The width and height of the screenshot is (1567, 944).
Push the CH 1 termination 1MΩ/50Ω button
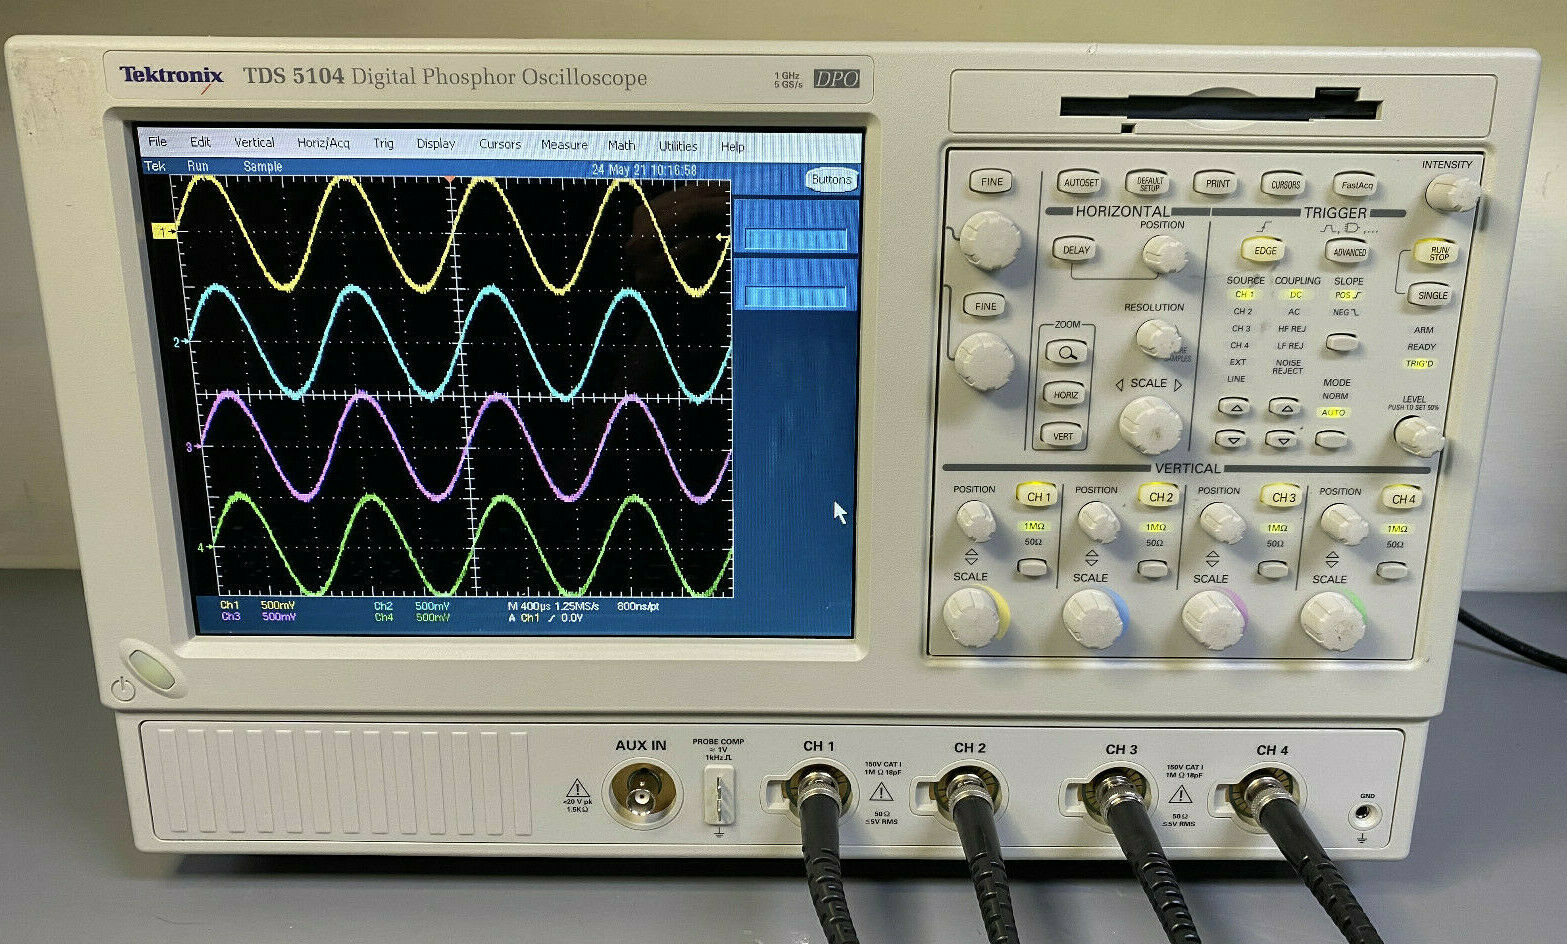coord(1031,567)
